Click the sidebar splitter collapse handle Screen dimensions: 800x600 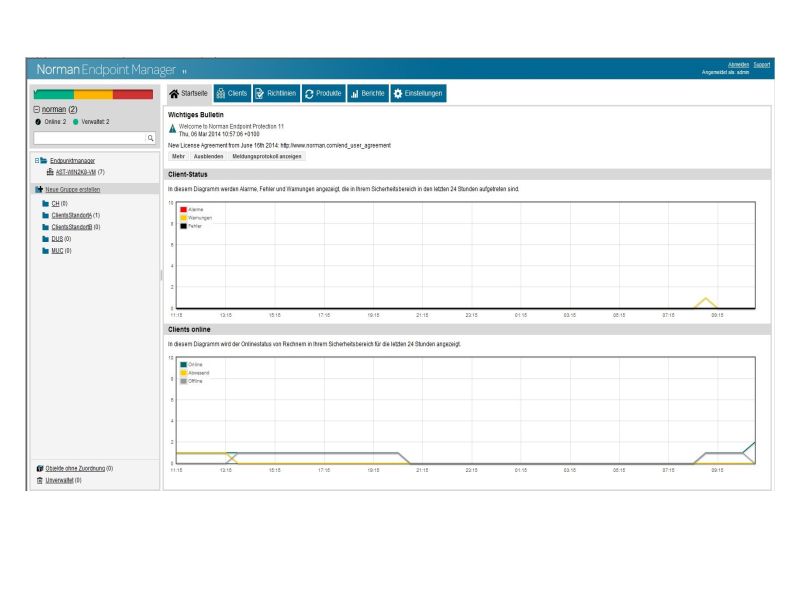tap(161, 276)
